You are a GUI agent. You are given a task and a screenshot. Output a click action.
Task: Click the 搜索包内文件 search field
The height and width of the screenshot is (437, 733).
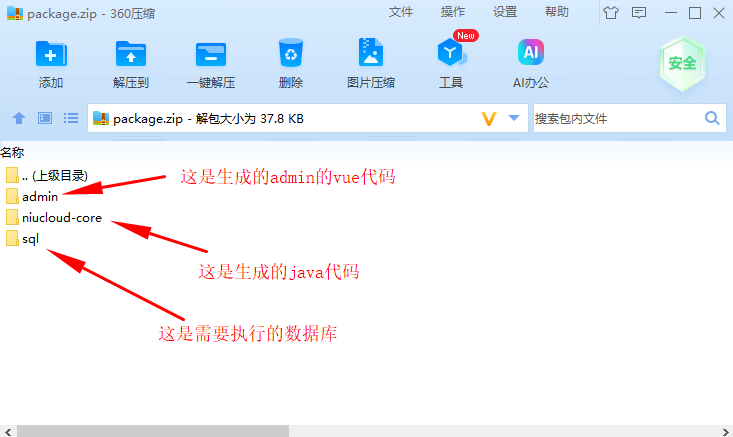pos(617,119)
